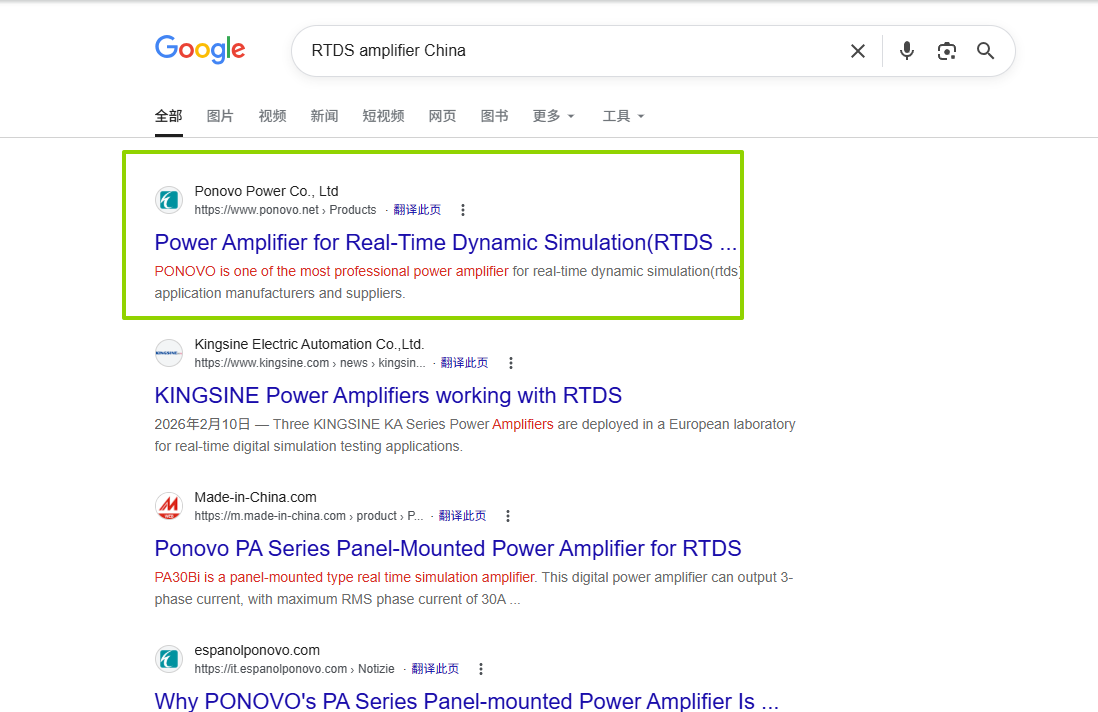Open Why PONOVO's PA Series Panel-mounted link
Screen dimensions: 1098x712
pyautogui.click(x=466, y=700)
